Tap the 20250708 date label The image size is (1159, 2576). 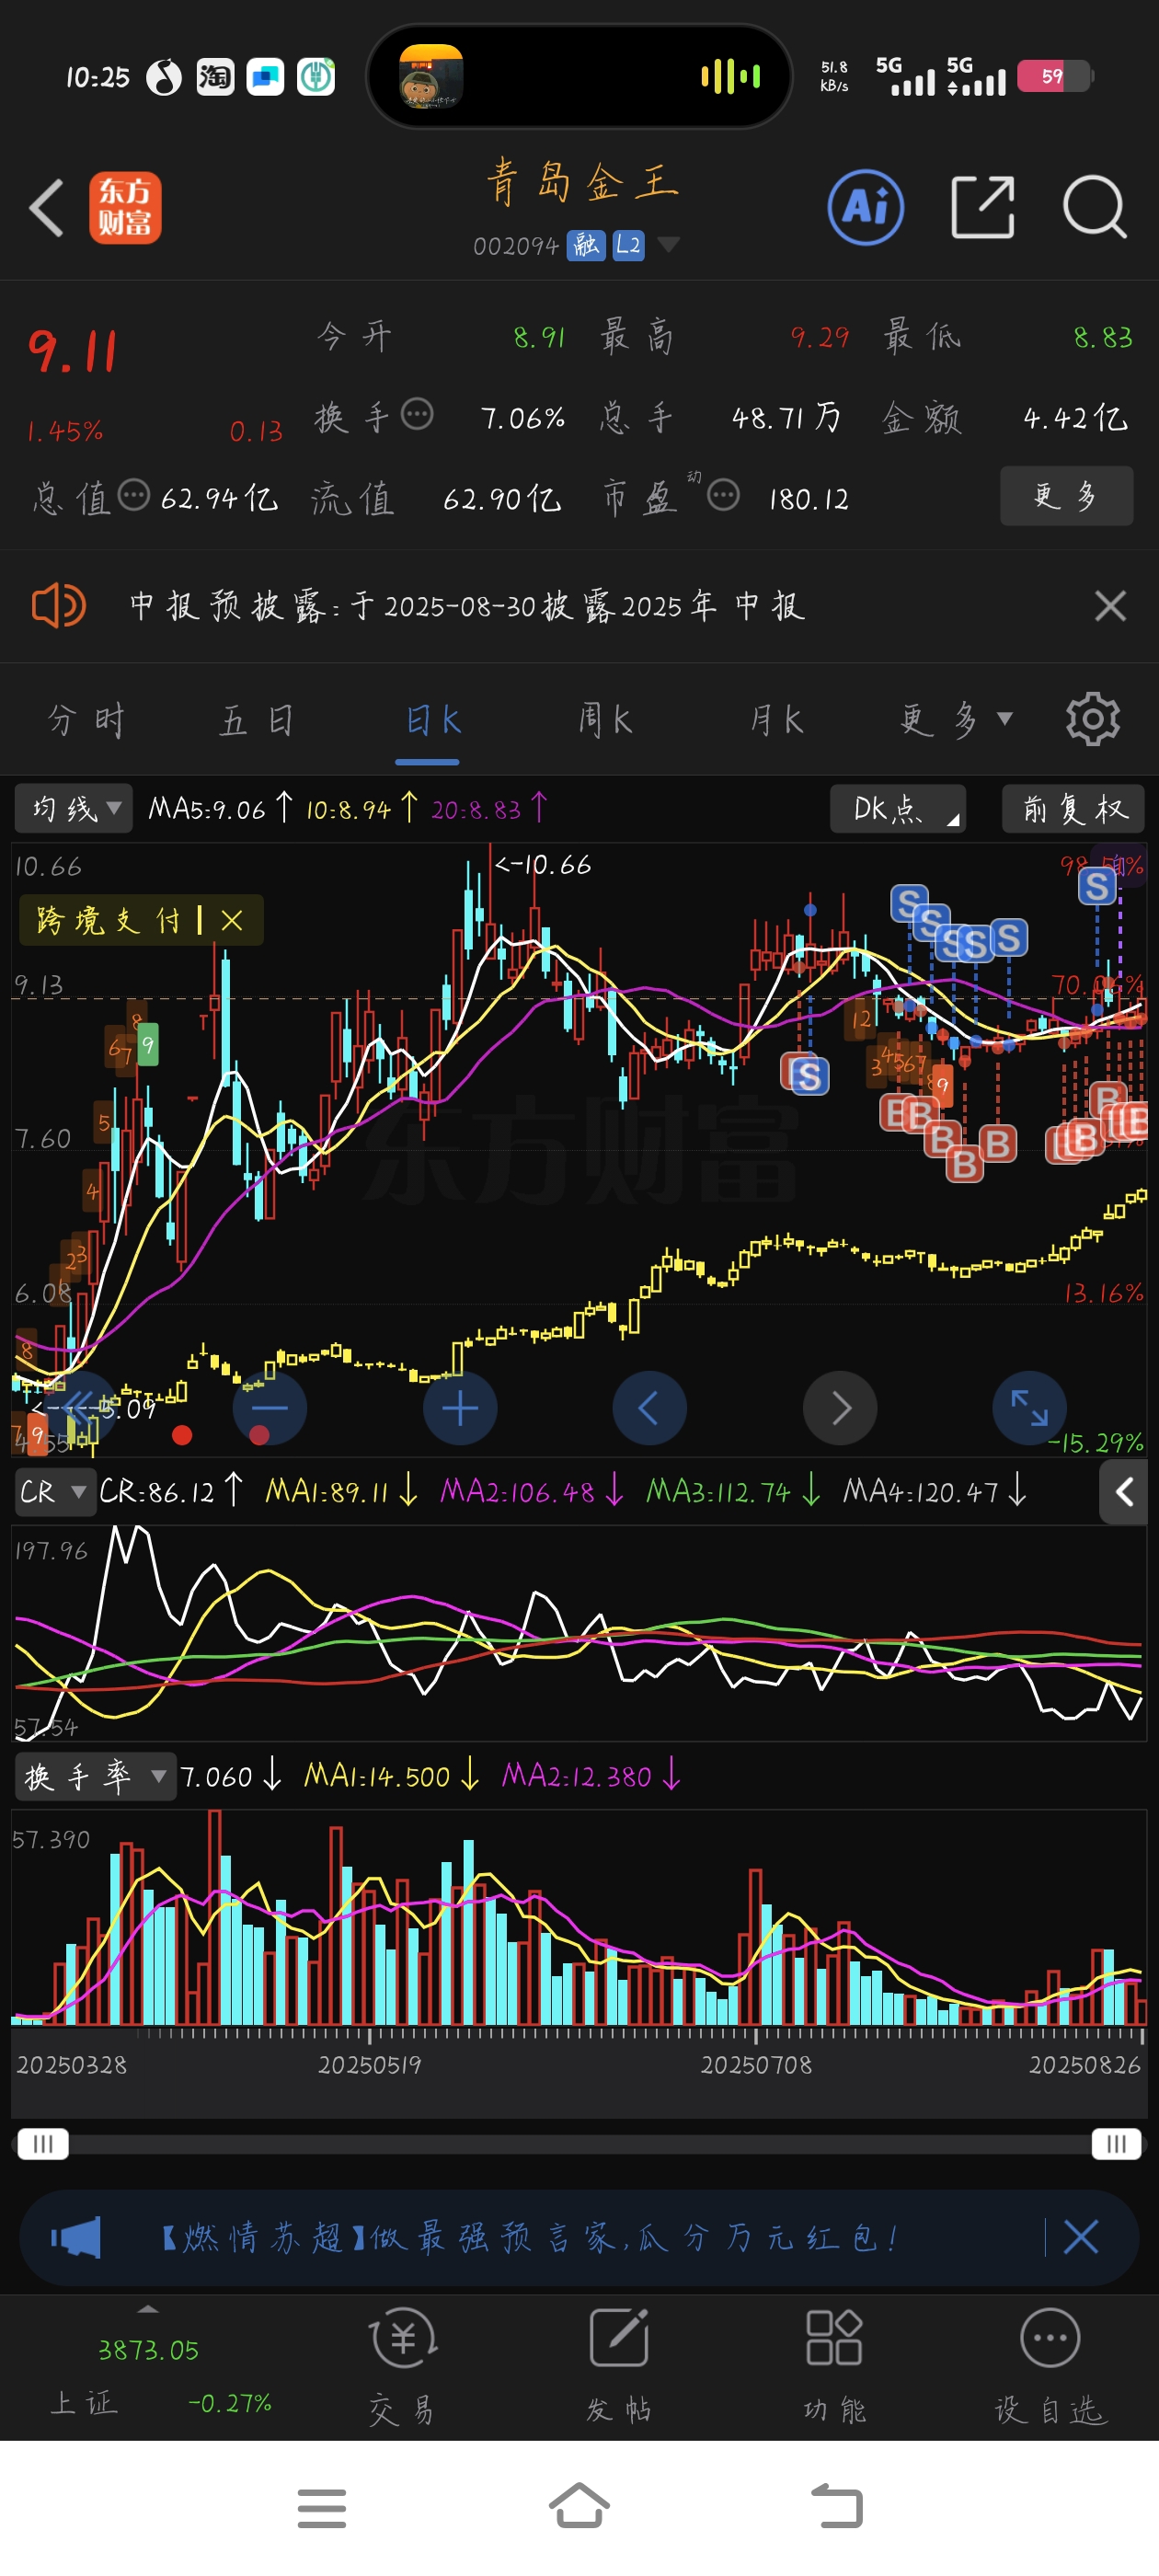point(756,2065)
